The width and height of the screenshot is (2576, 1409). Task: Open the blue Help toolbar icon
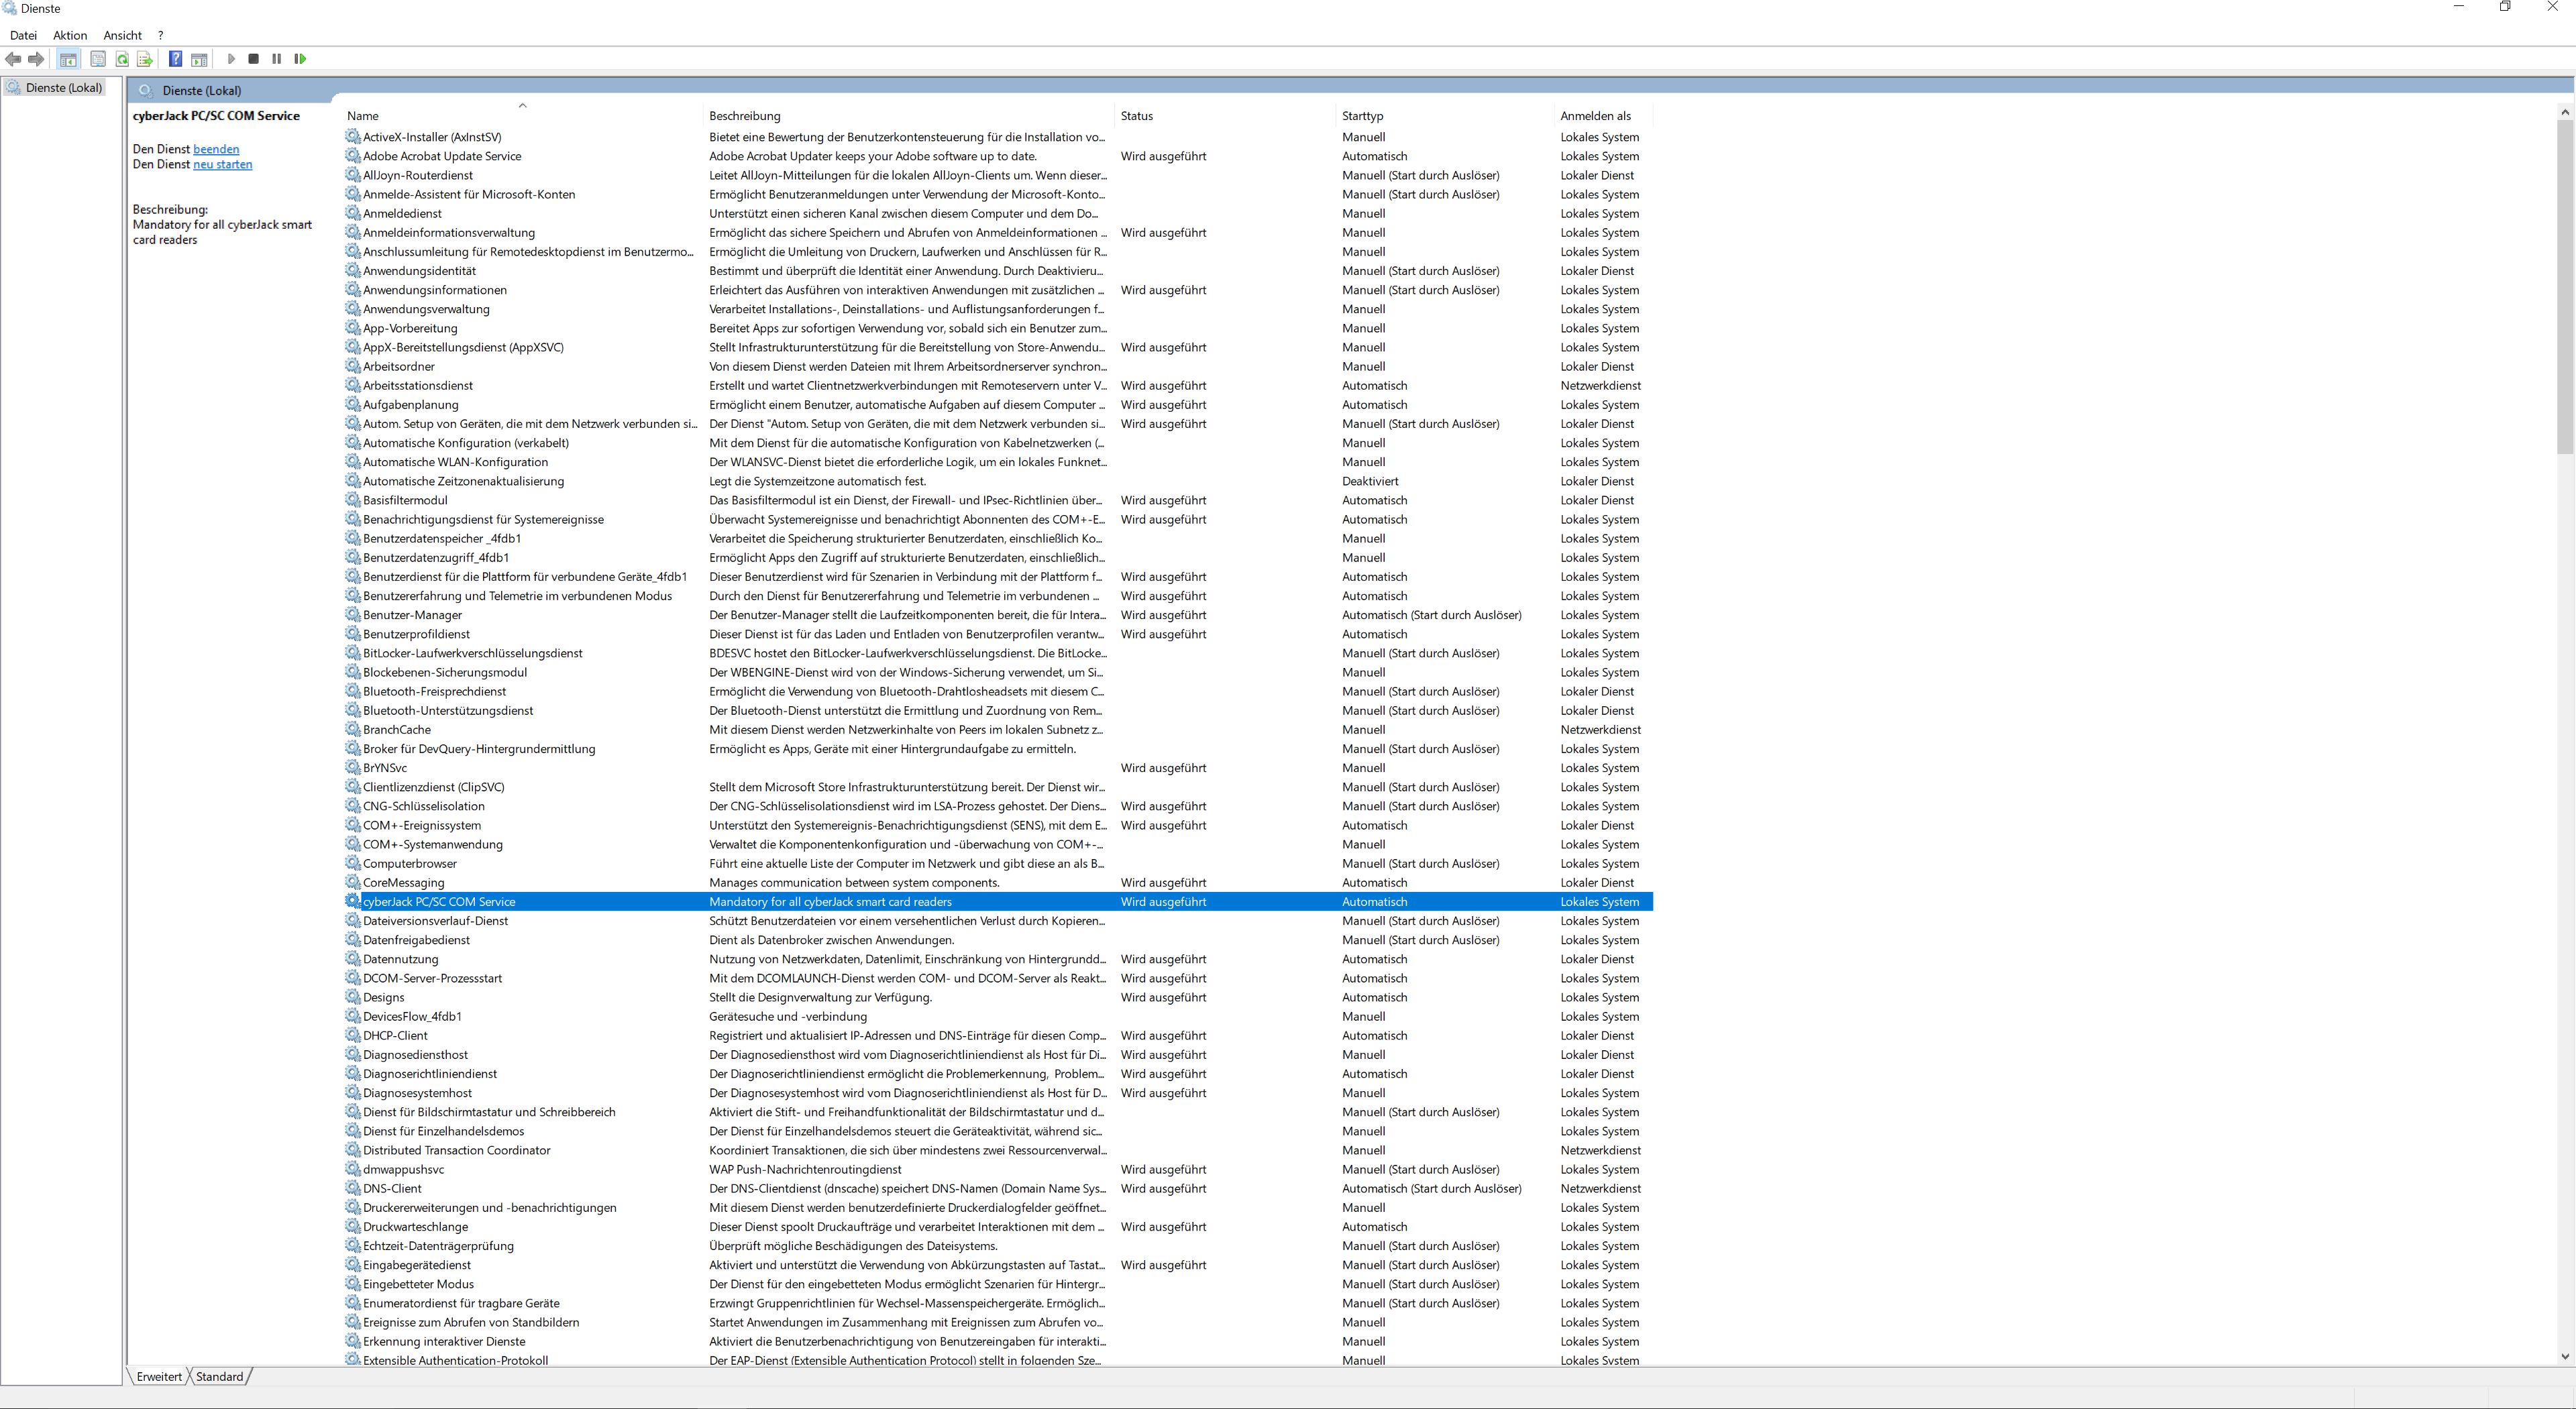tap(175, 59)
